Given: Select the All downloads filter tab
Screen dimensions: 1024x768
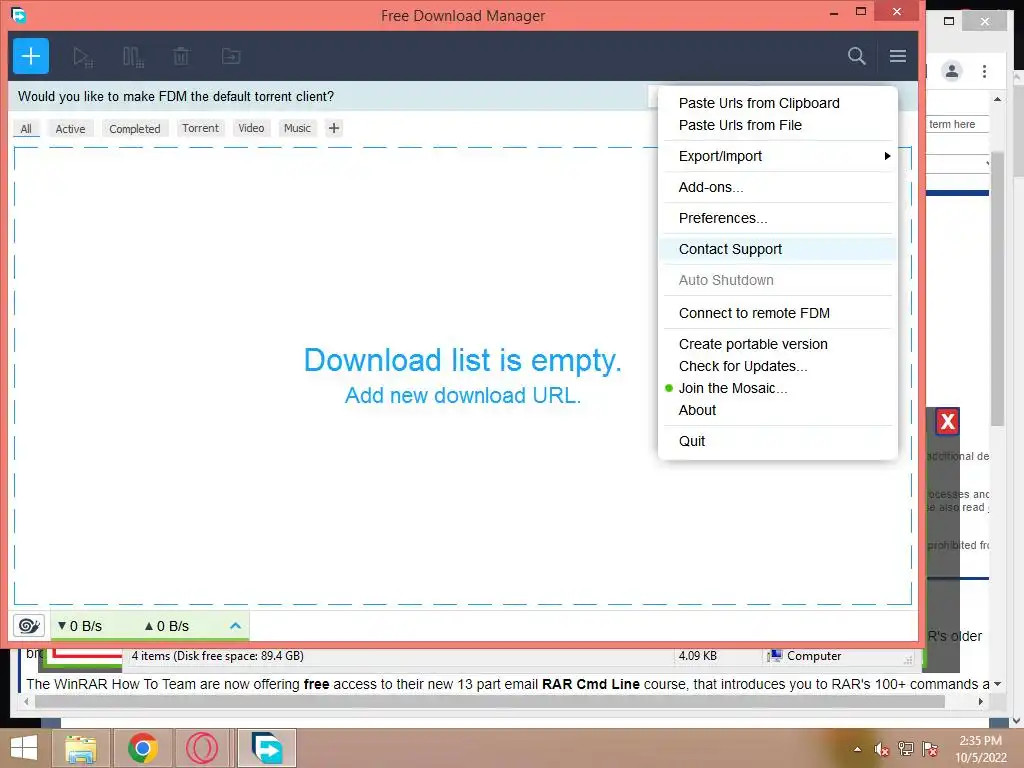Looking at the screenshot, I should pos(26,129).
